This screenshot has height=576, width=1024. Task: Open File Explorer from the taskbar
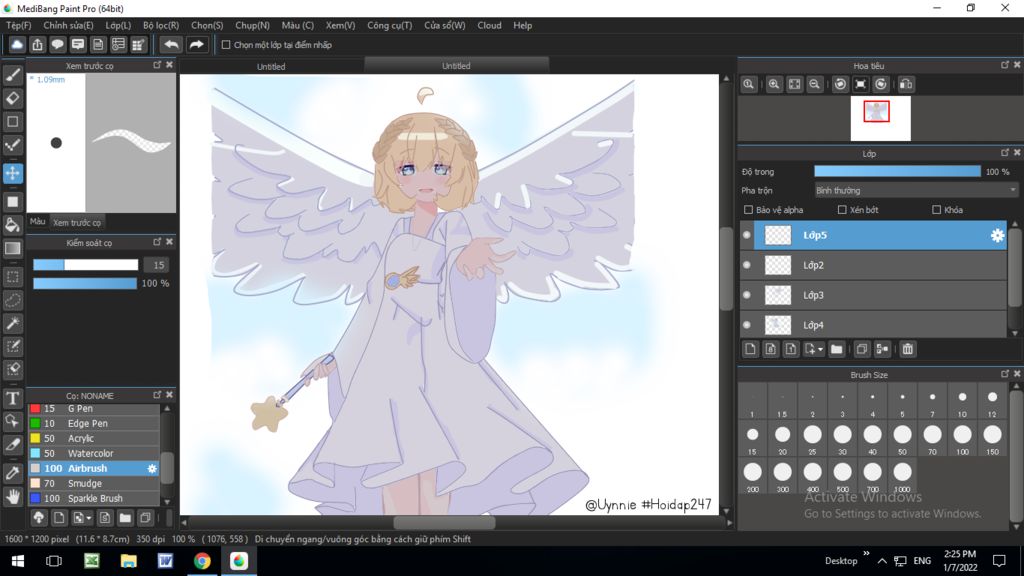coord(129,561)
